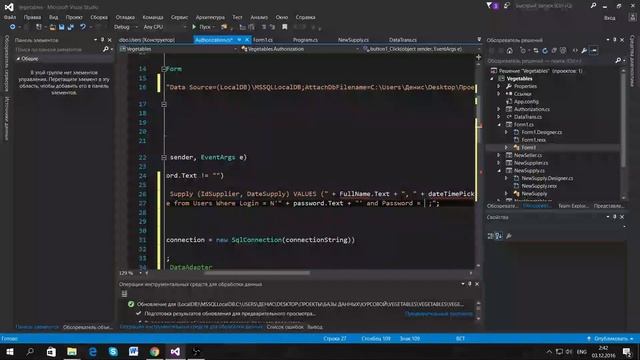Open the Файл menu
The width and height of the screenshot is (640, 360).
(x=10, y=17)
